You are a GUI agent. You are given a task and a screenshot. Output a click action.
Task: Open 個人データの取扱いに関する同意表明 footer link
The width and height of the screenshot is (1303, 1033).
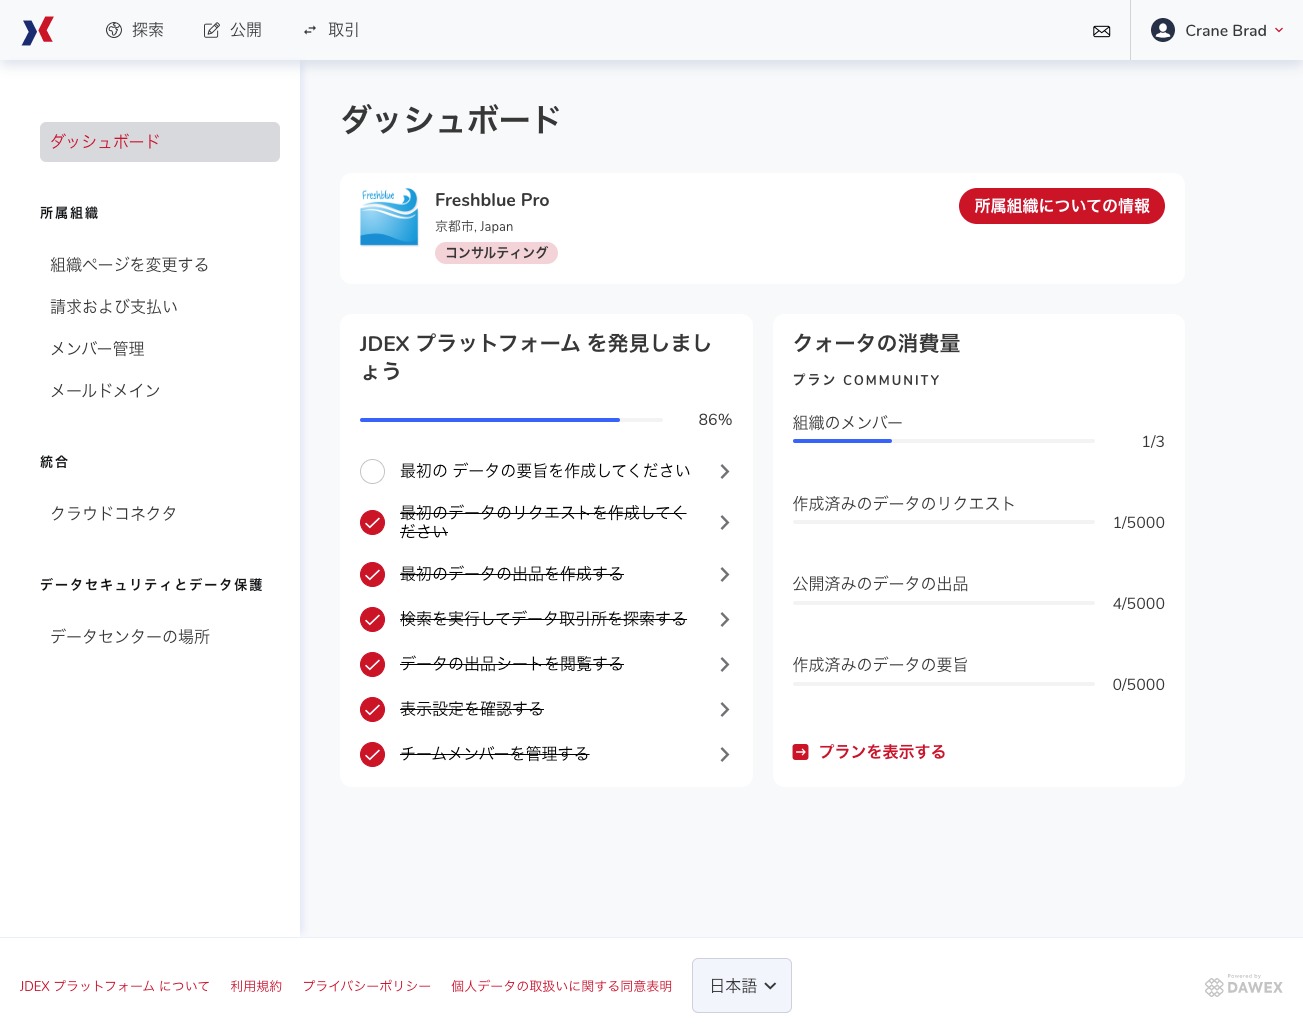(561, 986)
